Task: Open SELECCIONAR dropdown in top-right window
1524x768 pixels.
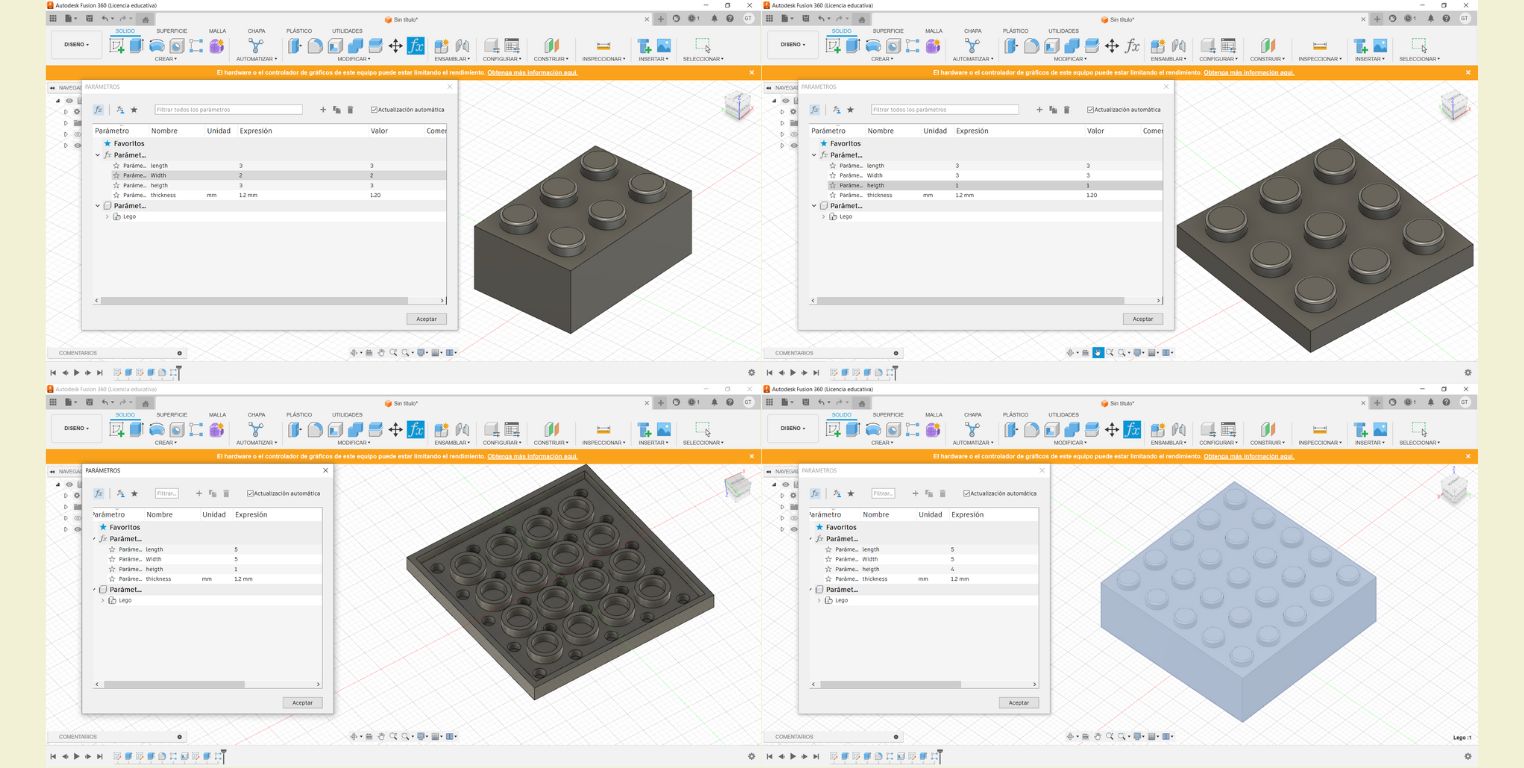Action: (x=1419, y=59)
